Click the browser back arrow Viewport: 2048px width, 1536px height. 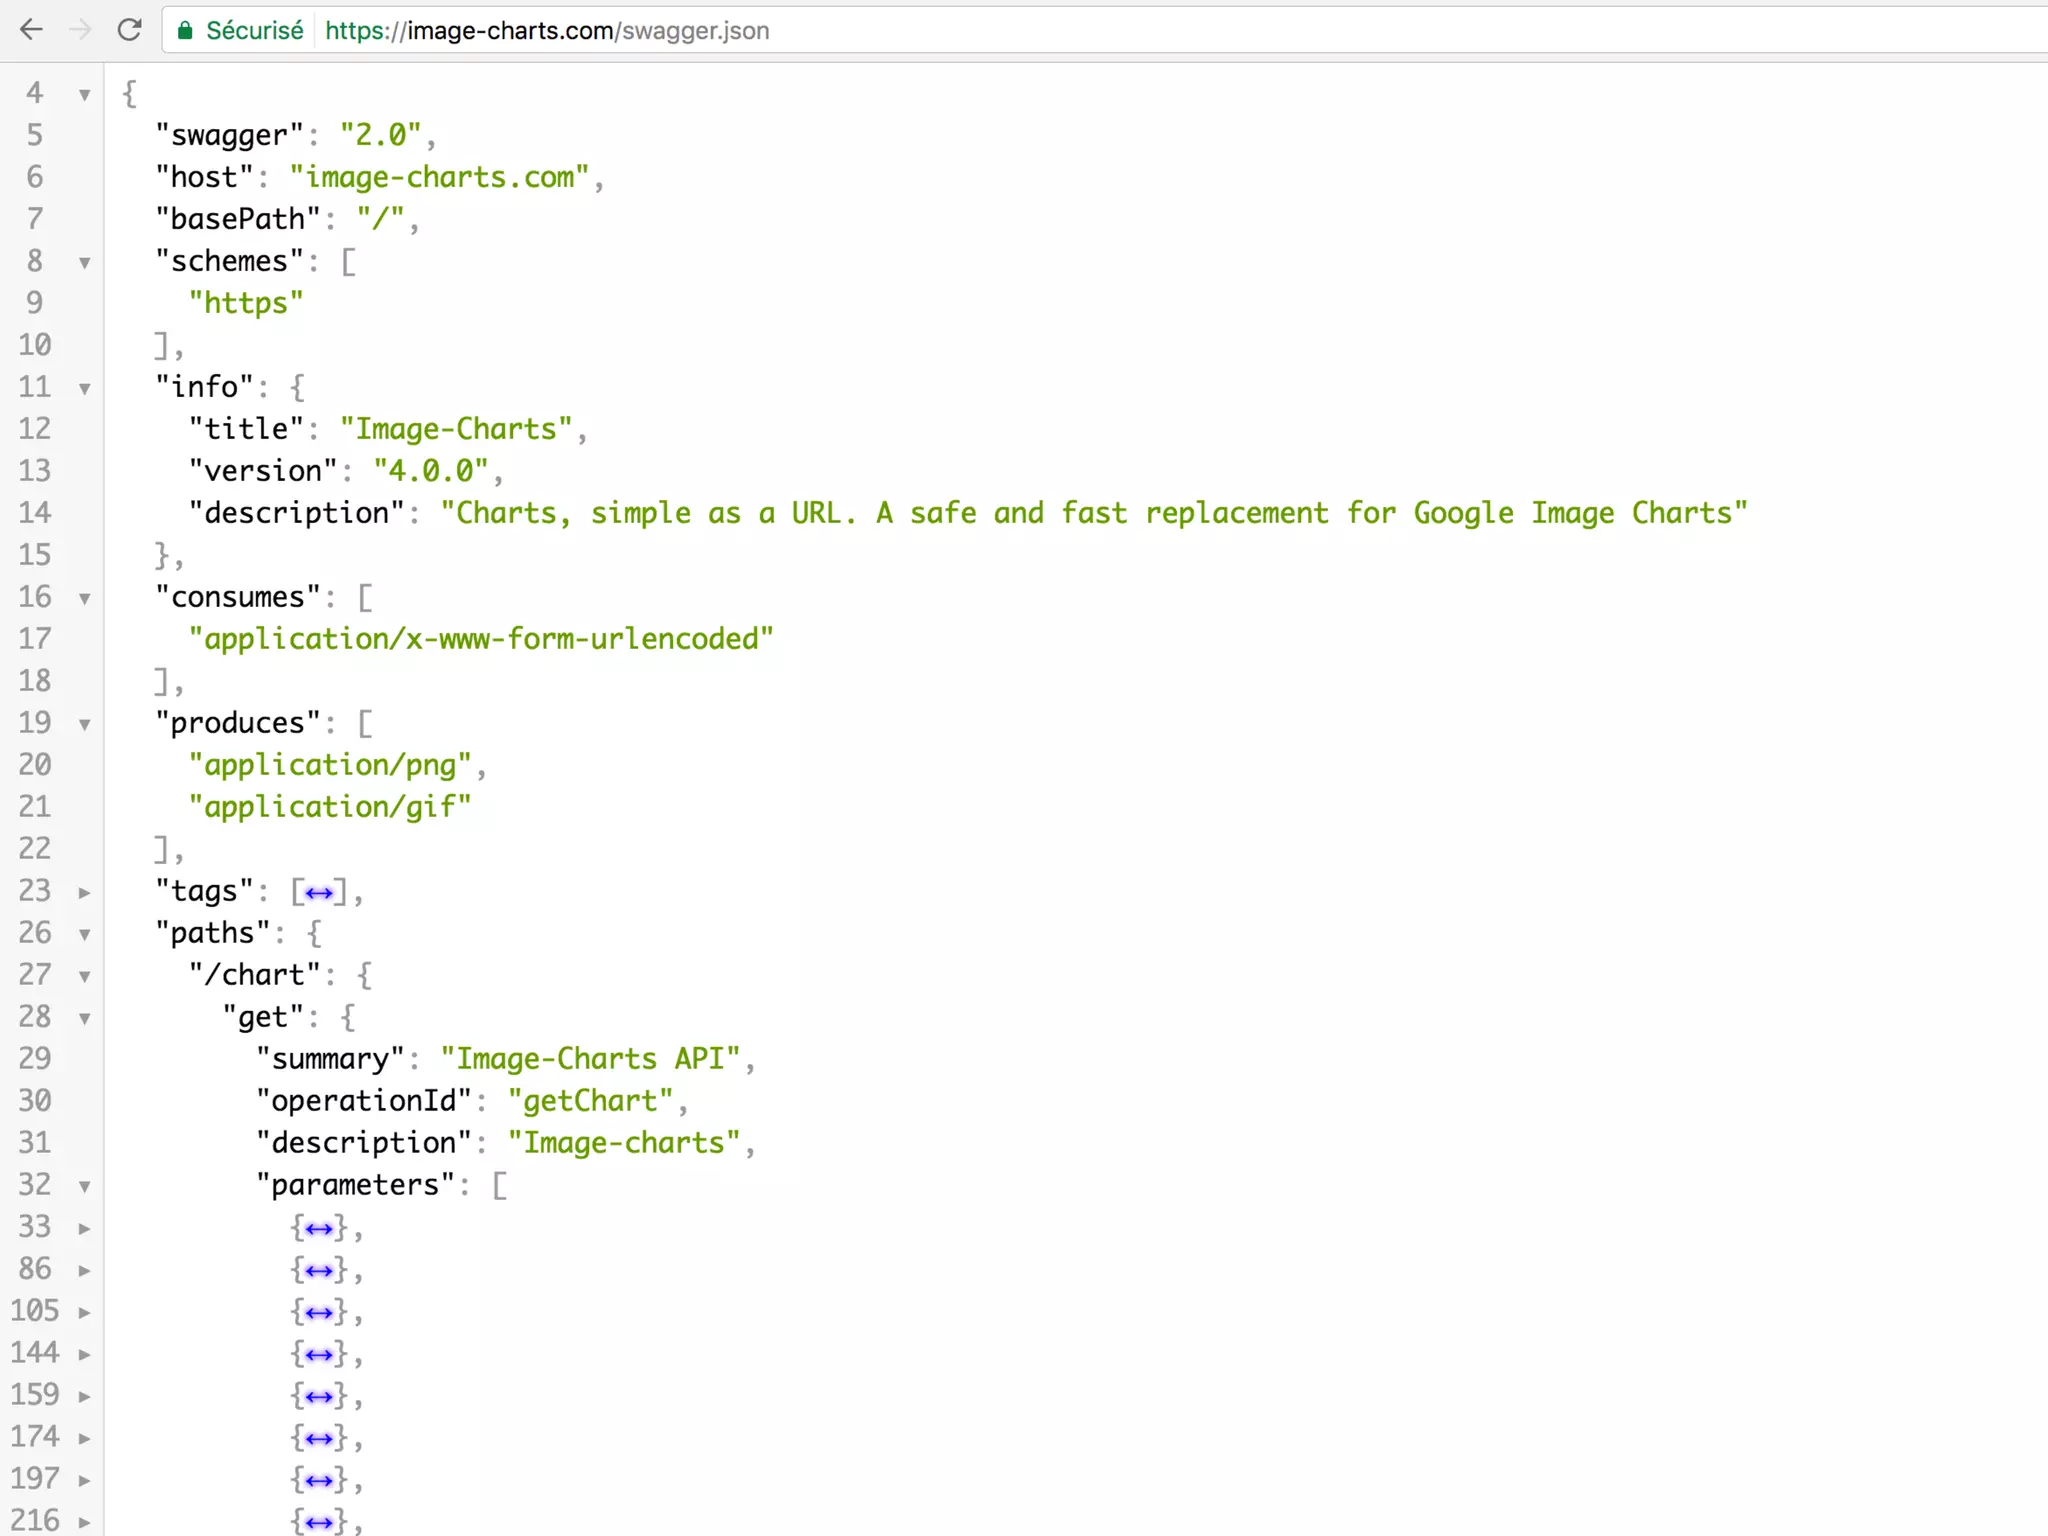31,30
